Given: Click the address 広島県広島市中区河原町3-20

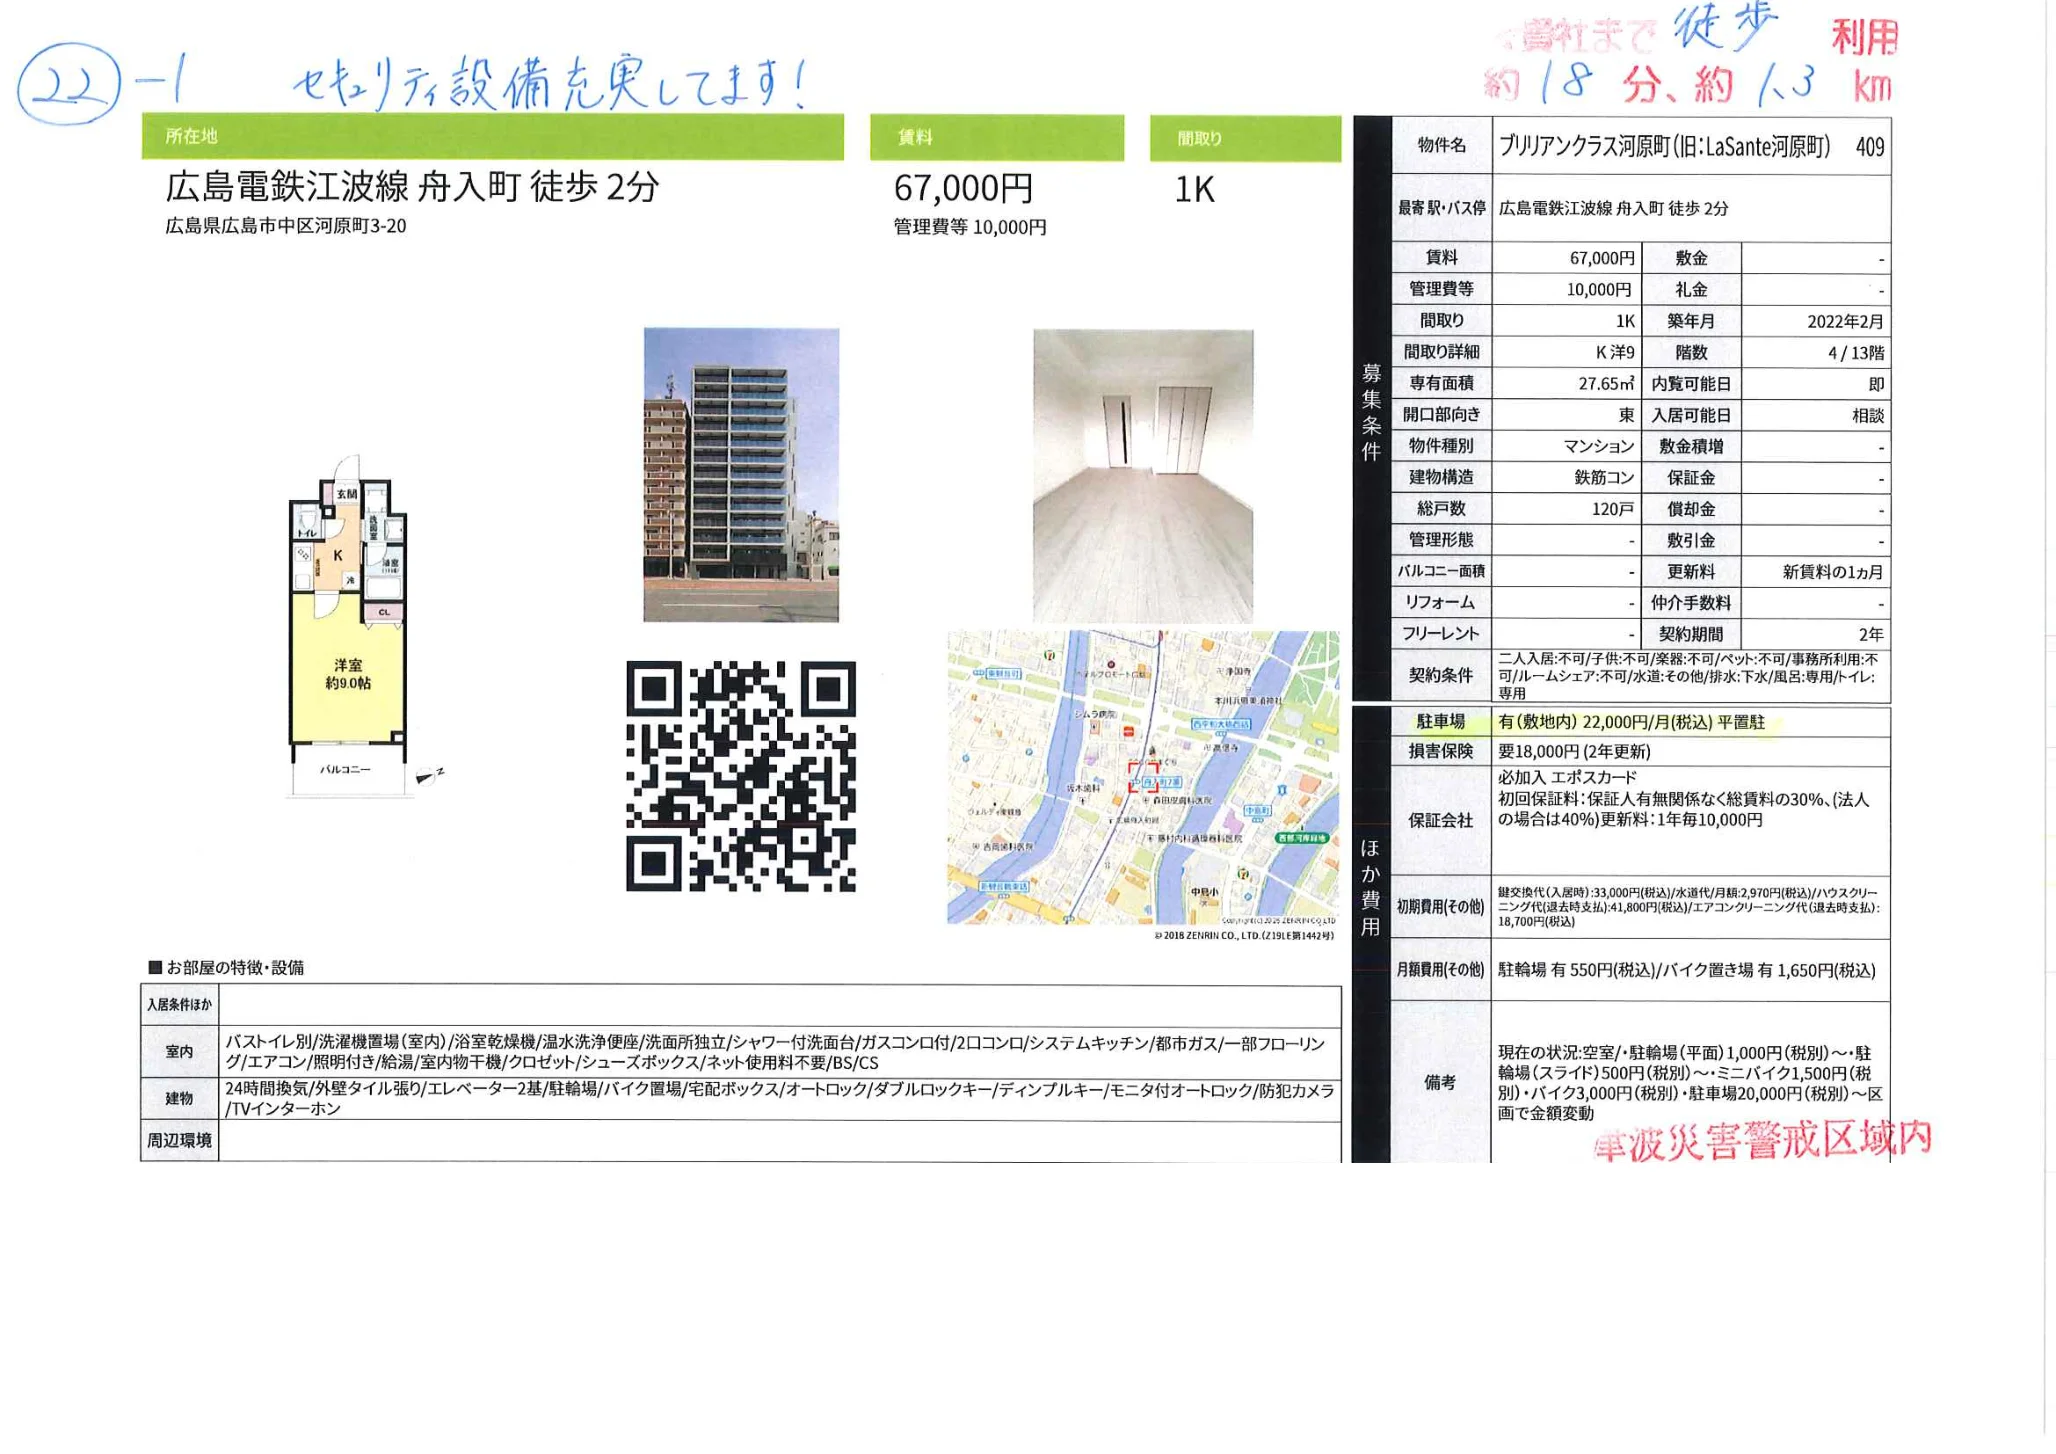Looking at the screenshot, I should pos(286,226).
